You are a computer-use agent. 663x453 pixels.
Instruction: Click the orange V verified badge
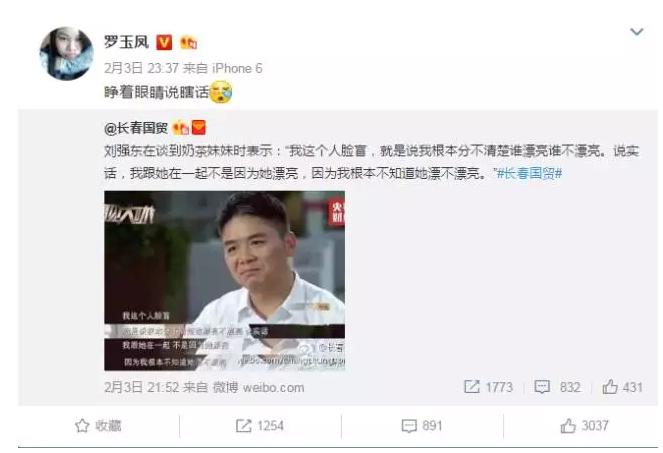[x=164, y=42]
